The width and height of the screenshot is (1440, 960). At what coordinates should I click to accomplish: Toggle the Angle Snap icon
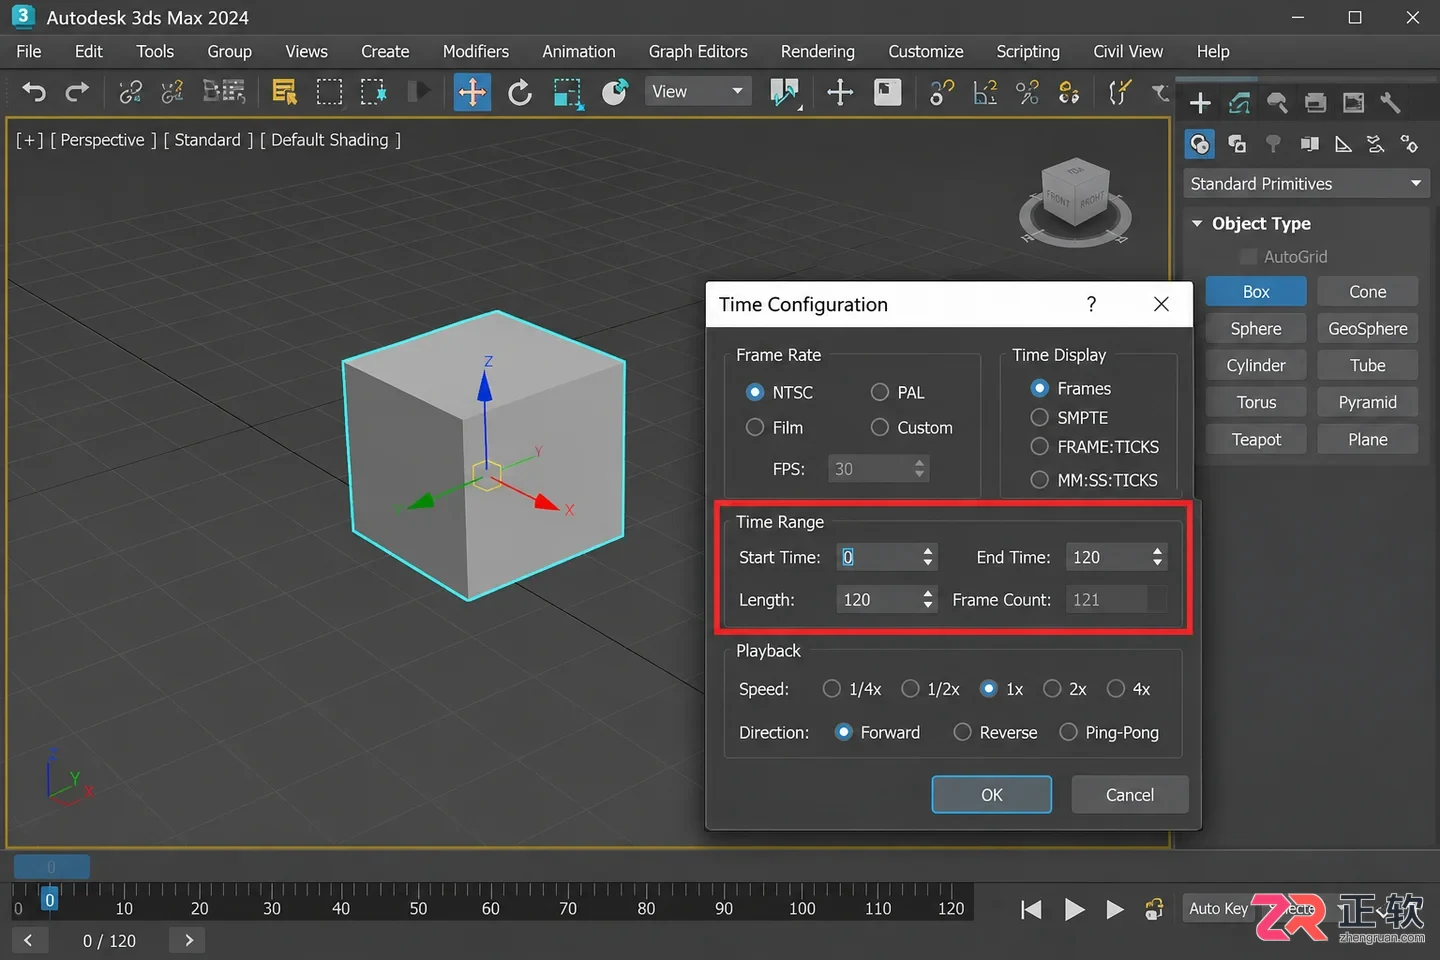[985, 92]
